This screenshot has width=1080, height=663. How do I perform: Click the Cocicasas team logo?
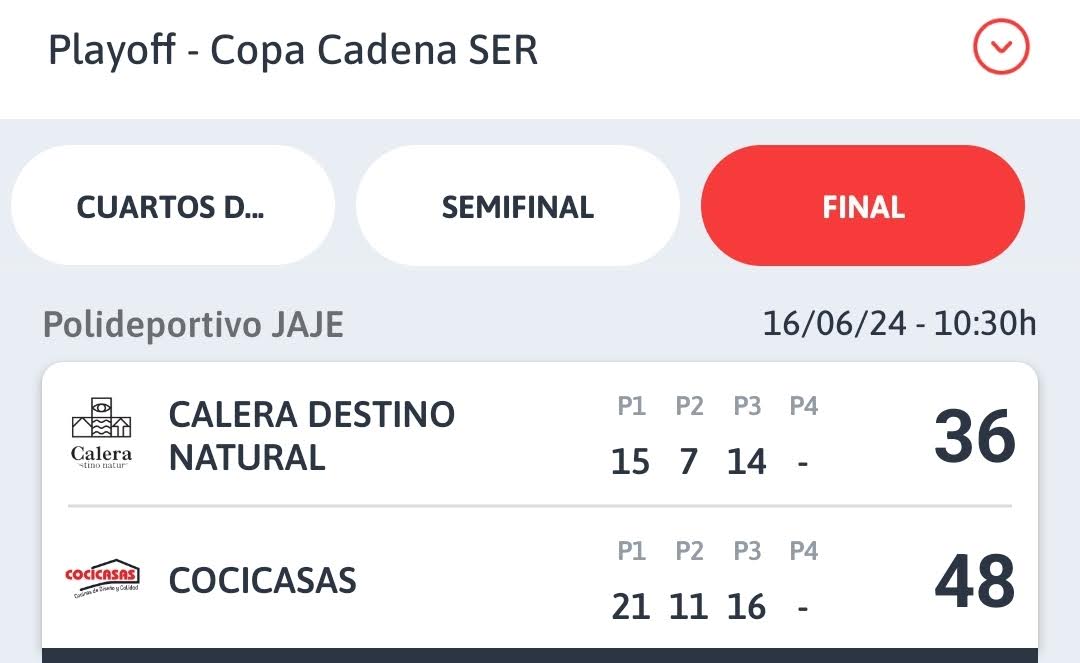(102, 578)
